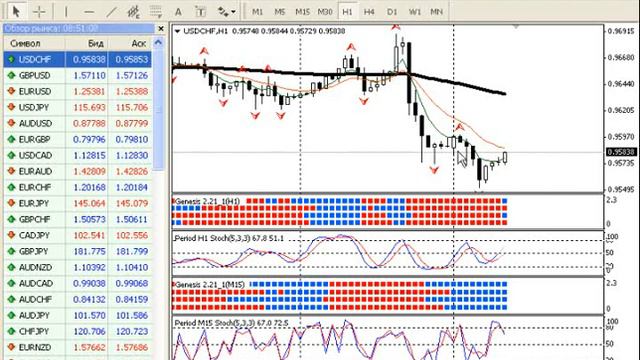Screen dimensions: 640x360
Task: Click the AUDCAD up-arrow icon
Action: (11, 283)
